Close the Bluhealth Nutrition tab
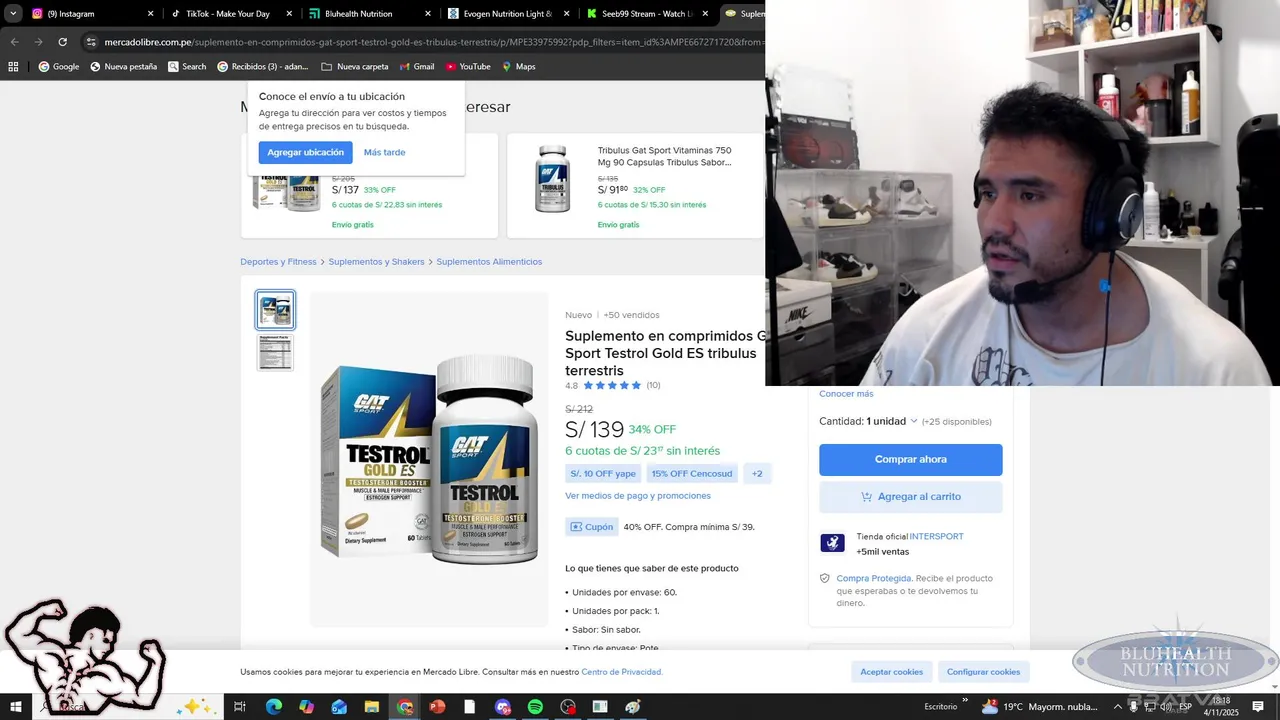 pyautogui.click(x=428, y=14)
